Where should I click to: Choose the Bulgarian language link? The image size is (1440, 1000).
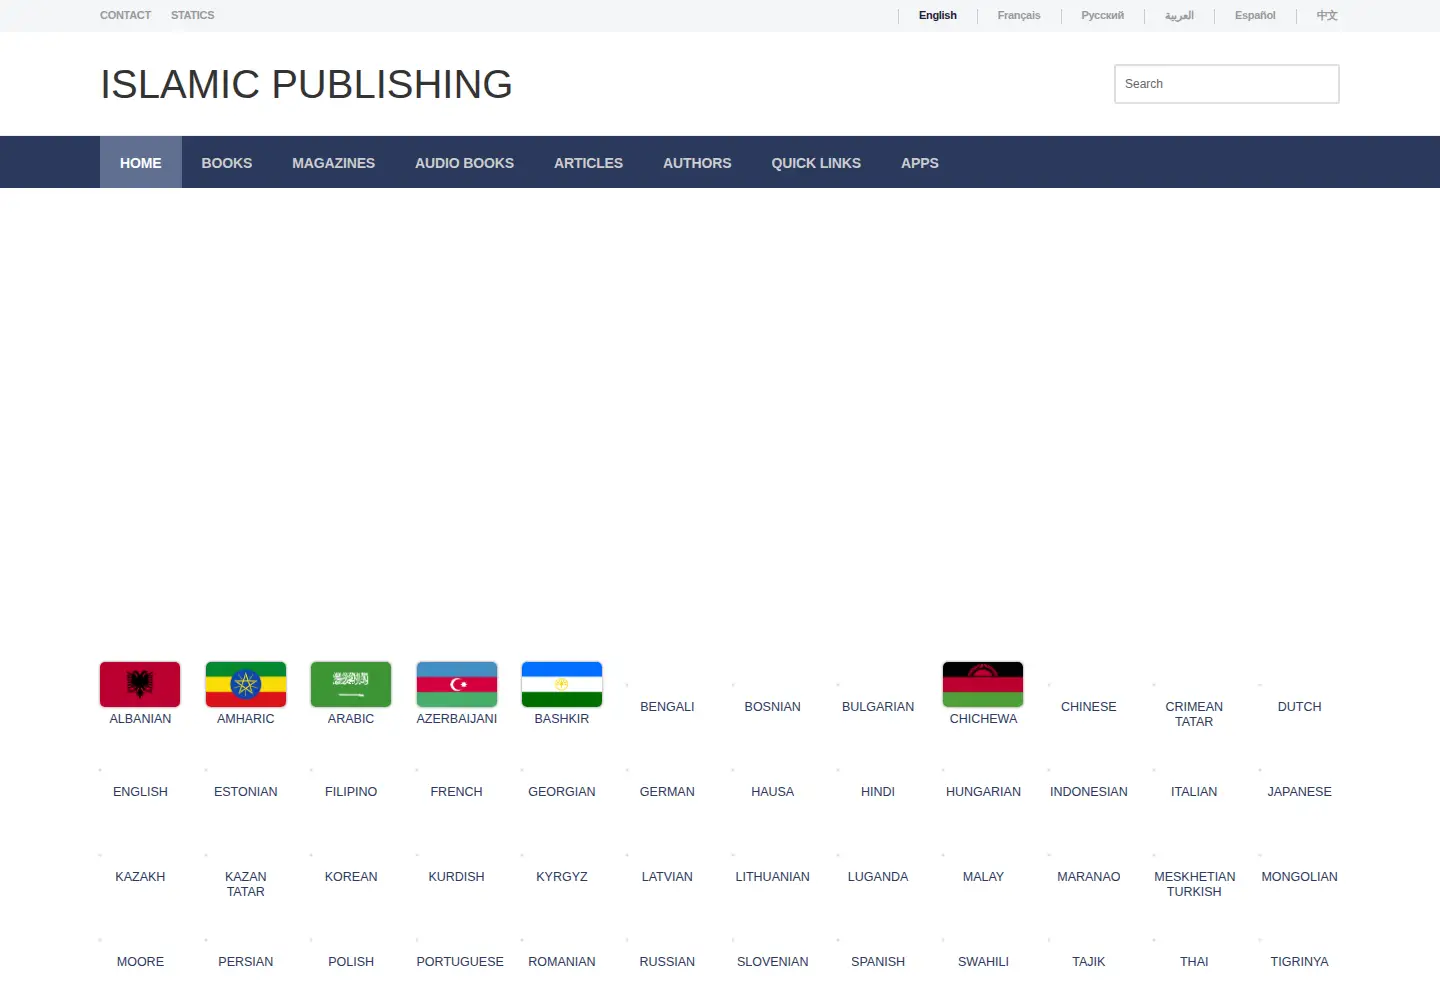point(878,707)
